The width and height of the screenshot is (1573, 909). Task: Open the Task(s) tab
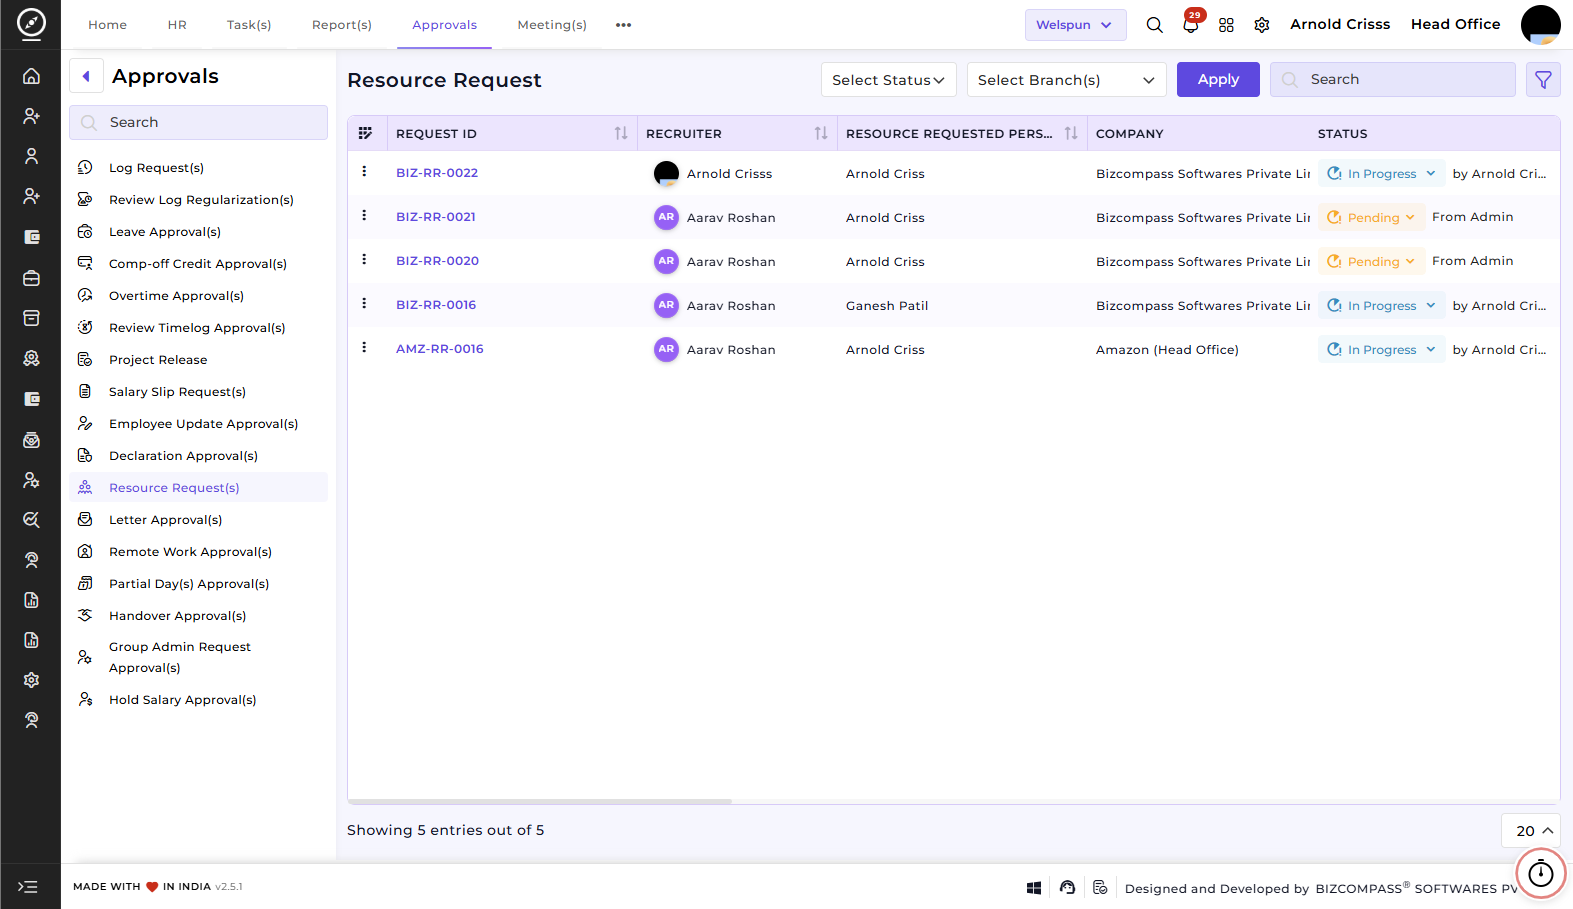249,25
